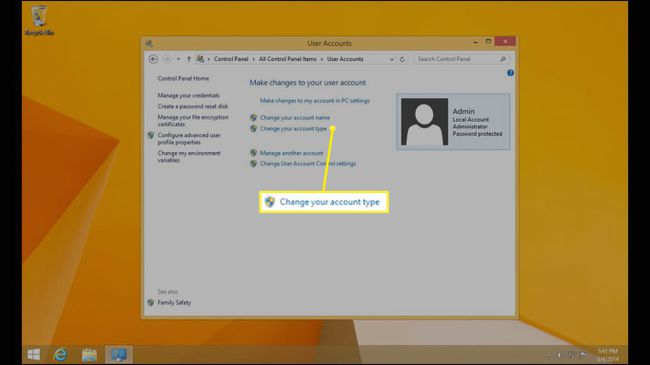Click breadcrumb chevron after All Control Panel Items
The height and width of the screenshot is (365, 650).
click(x=322, y=59)
